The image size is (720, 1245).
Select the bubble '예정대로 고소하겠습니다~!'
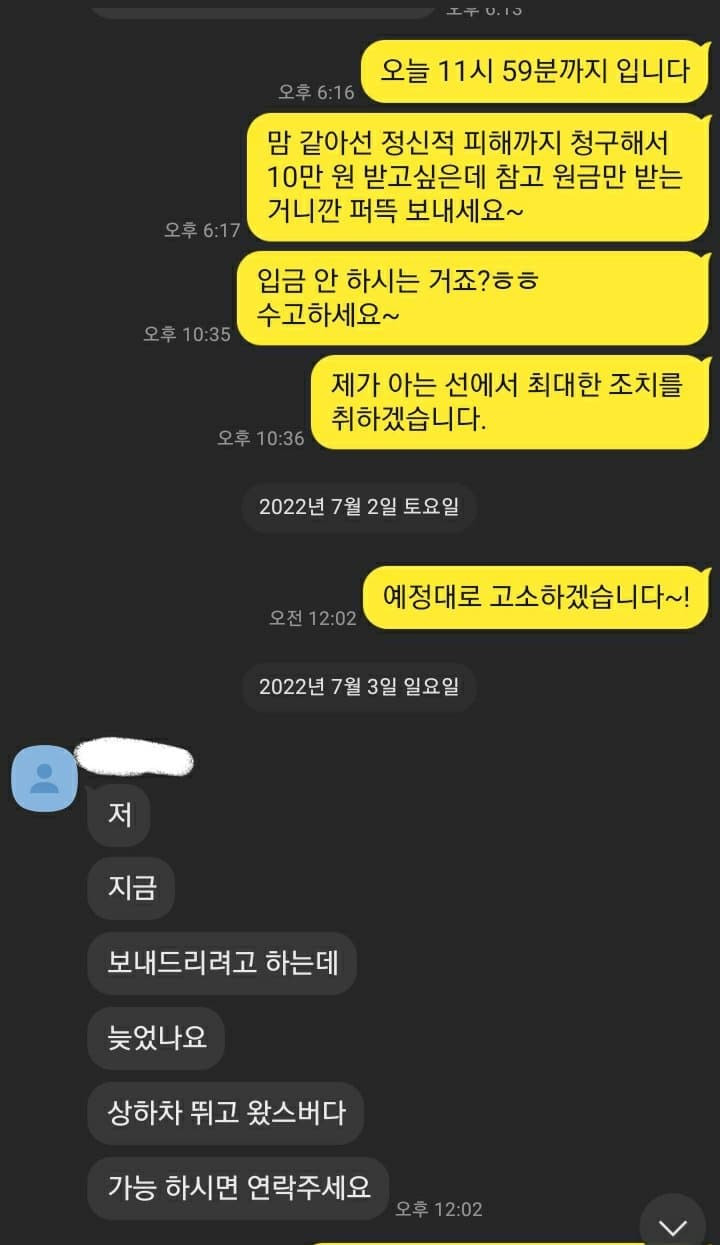click(535, 597)
